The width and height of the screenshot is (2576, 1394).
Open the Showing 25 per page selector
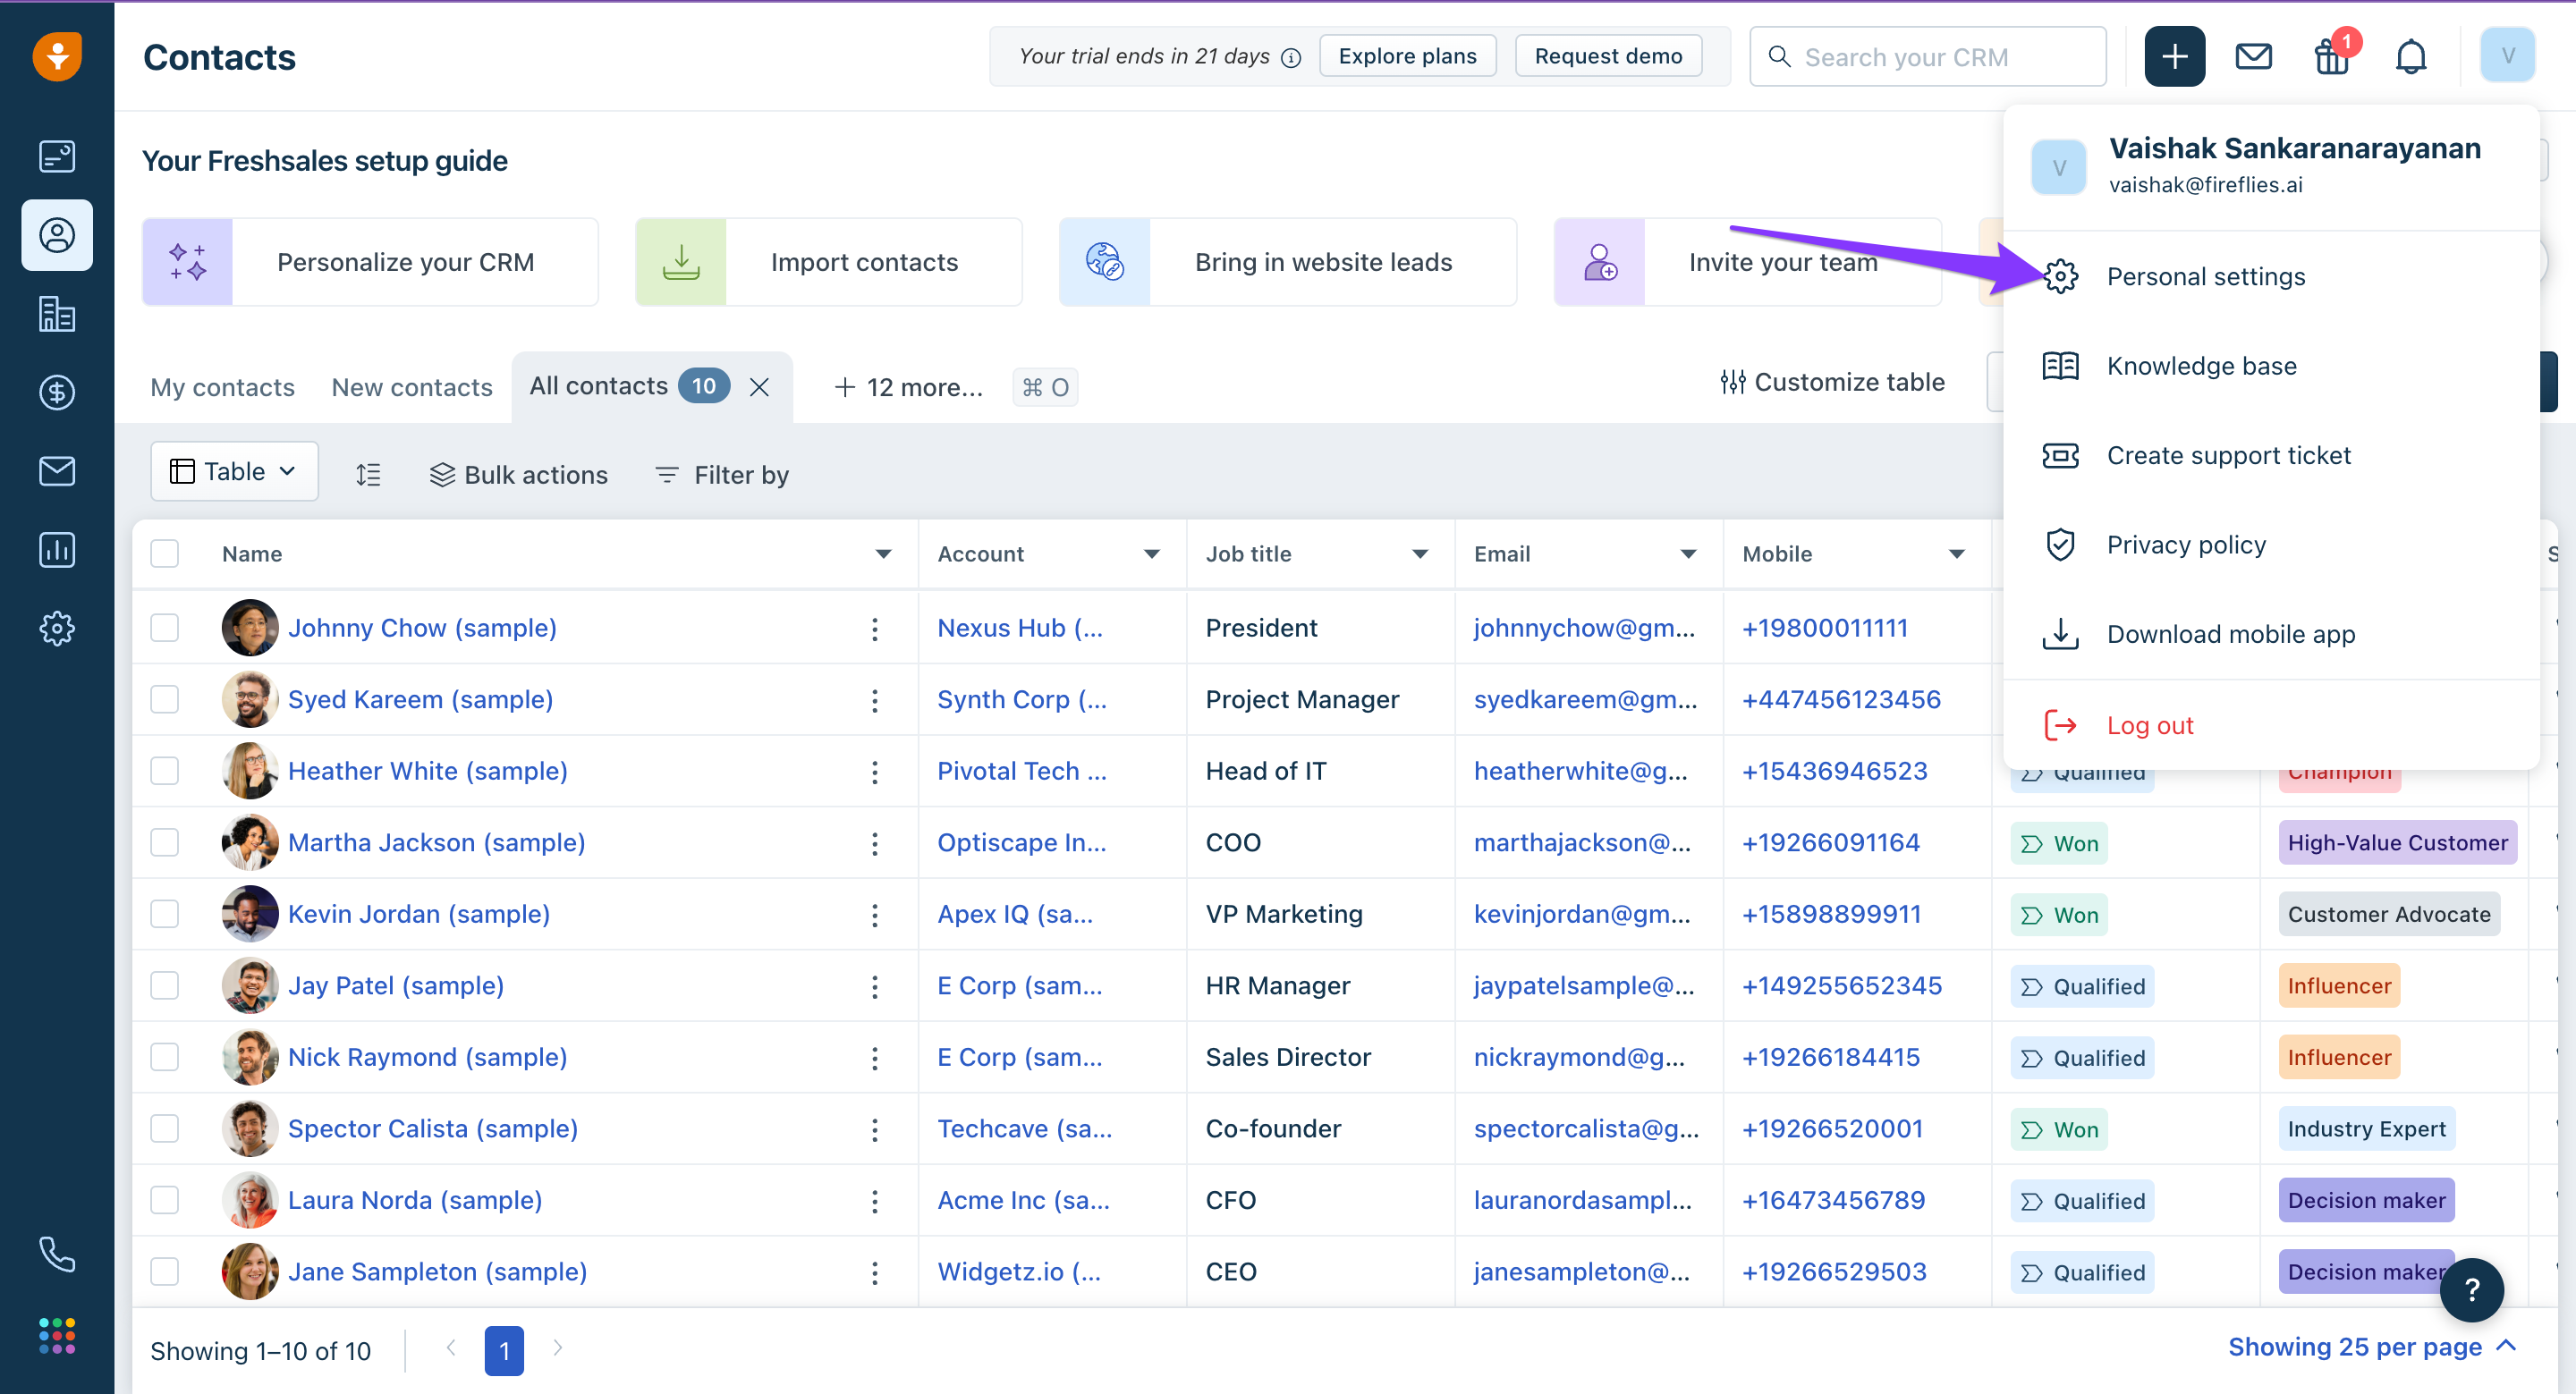[2371, 1347]
